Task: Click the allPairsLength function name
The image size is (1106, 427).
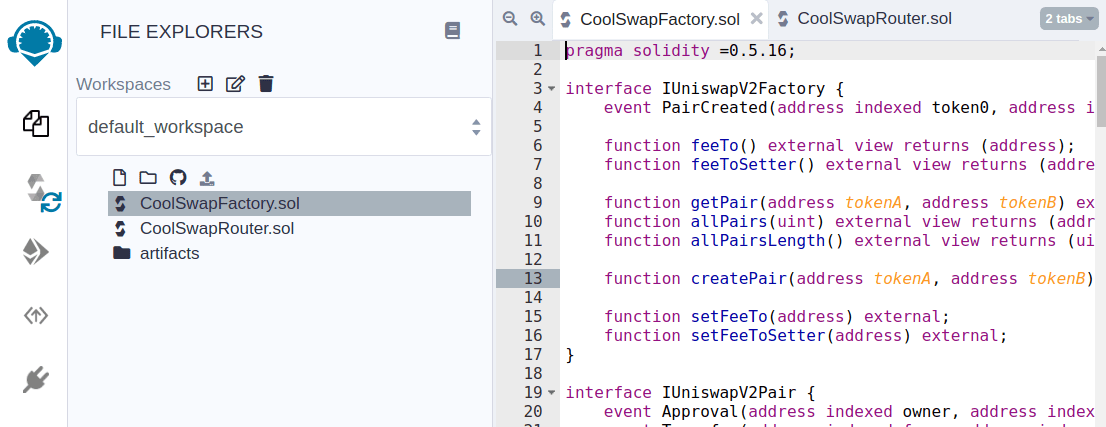Action: tap(758, 241)
